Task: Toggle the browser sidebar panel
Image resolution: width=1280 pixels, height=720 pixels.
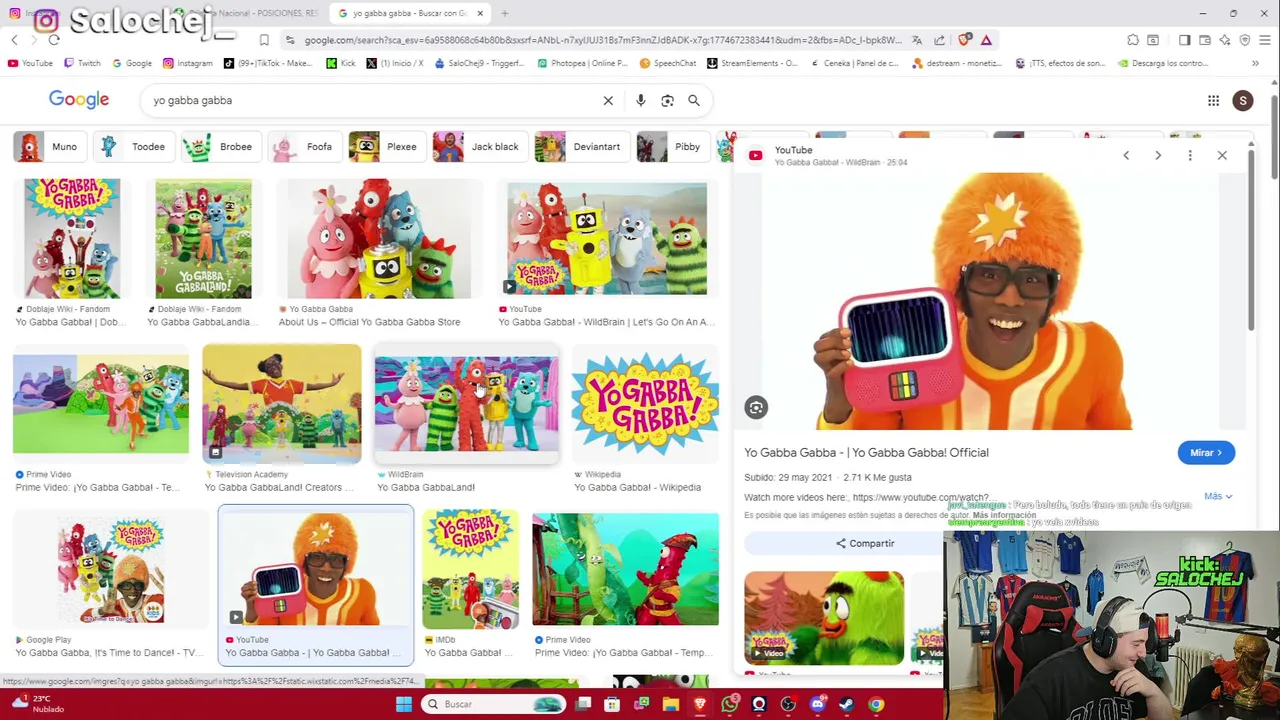Action: coord(1184,40)
